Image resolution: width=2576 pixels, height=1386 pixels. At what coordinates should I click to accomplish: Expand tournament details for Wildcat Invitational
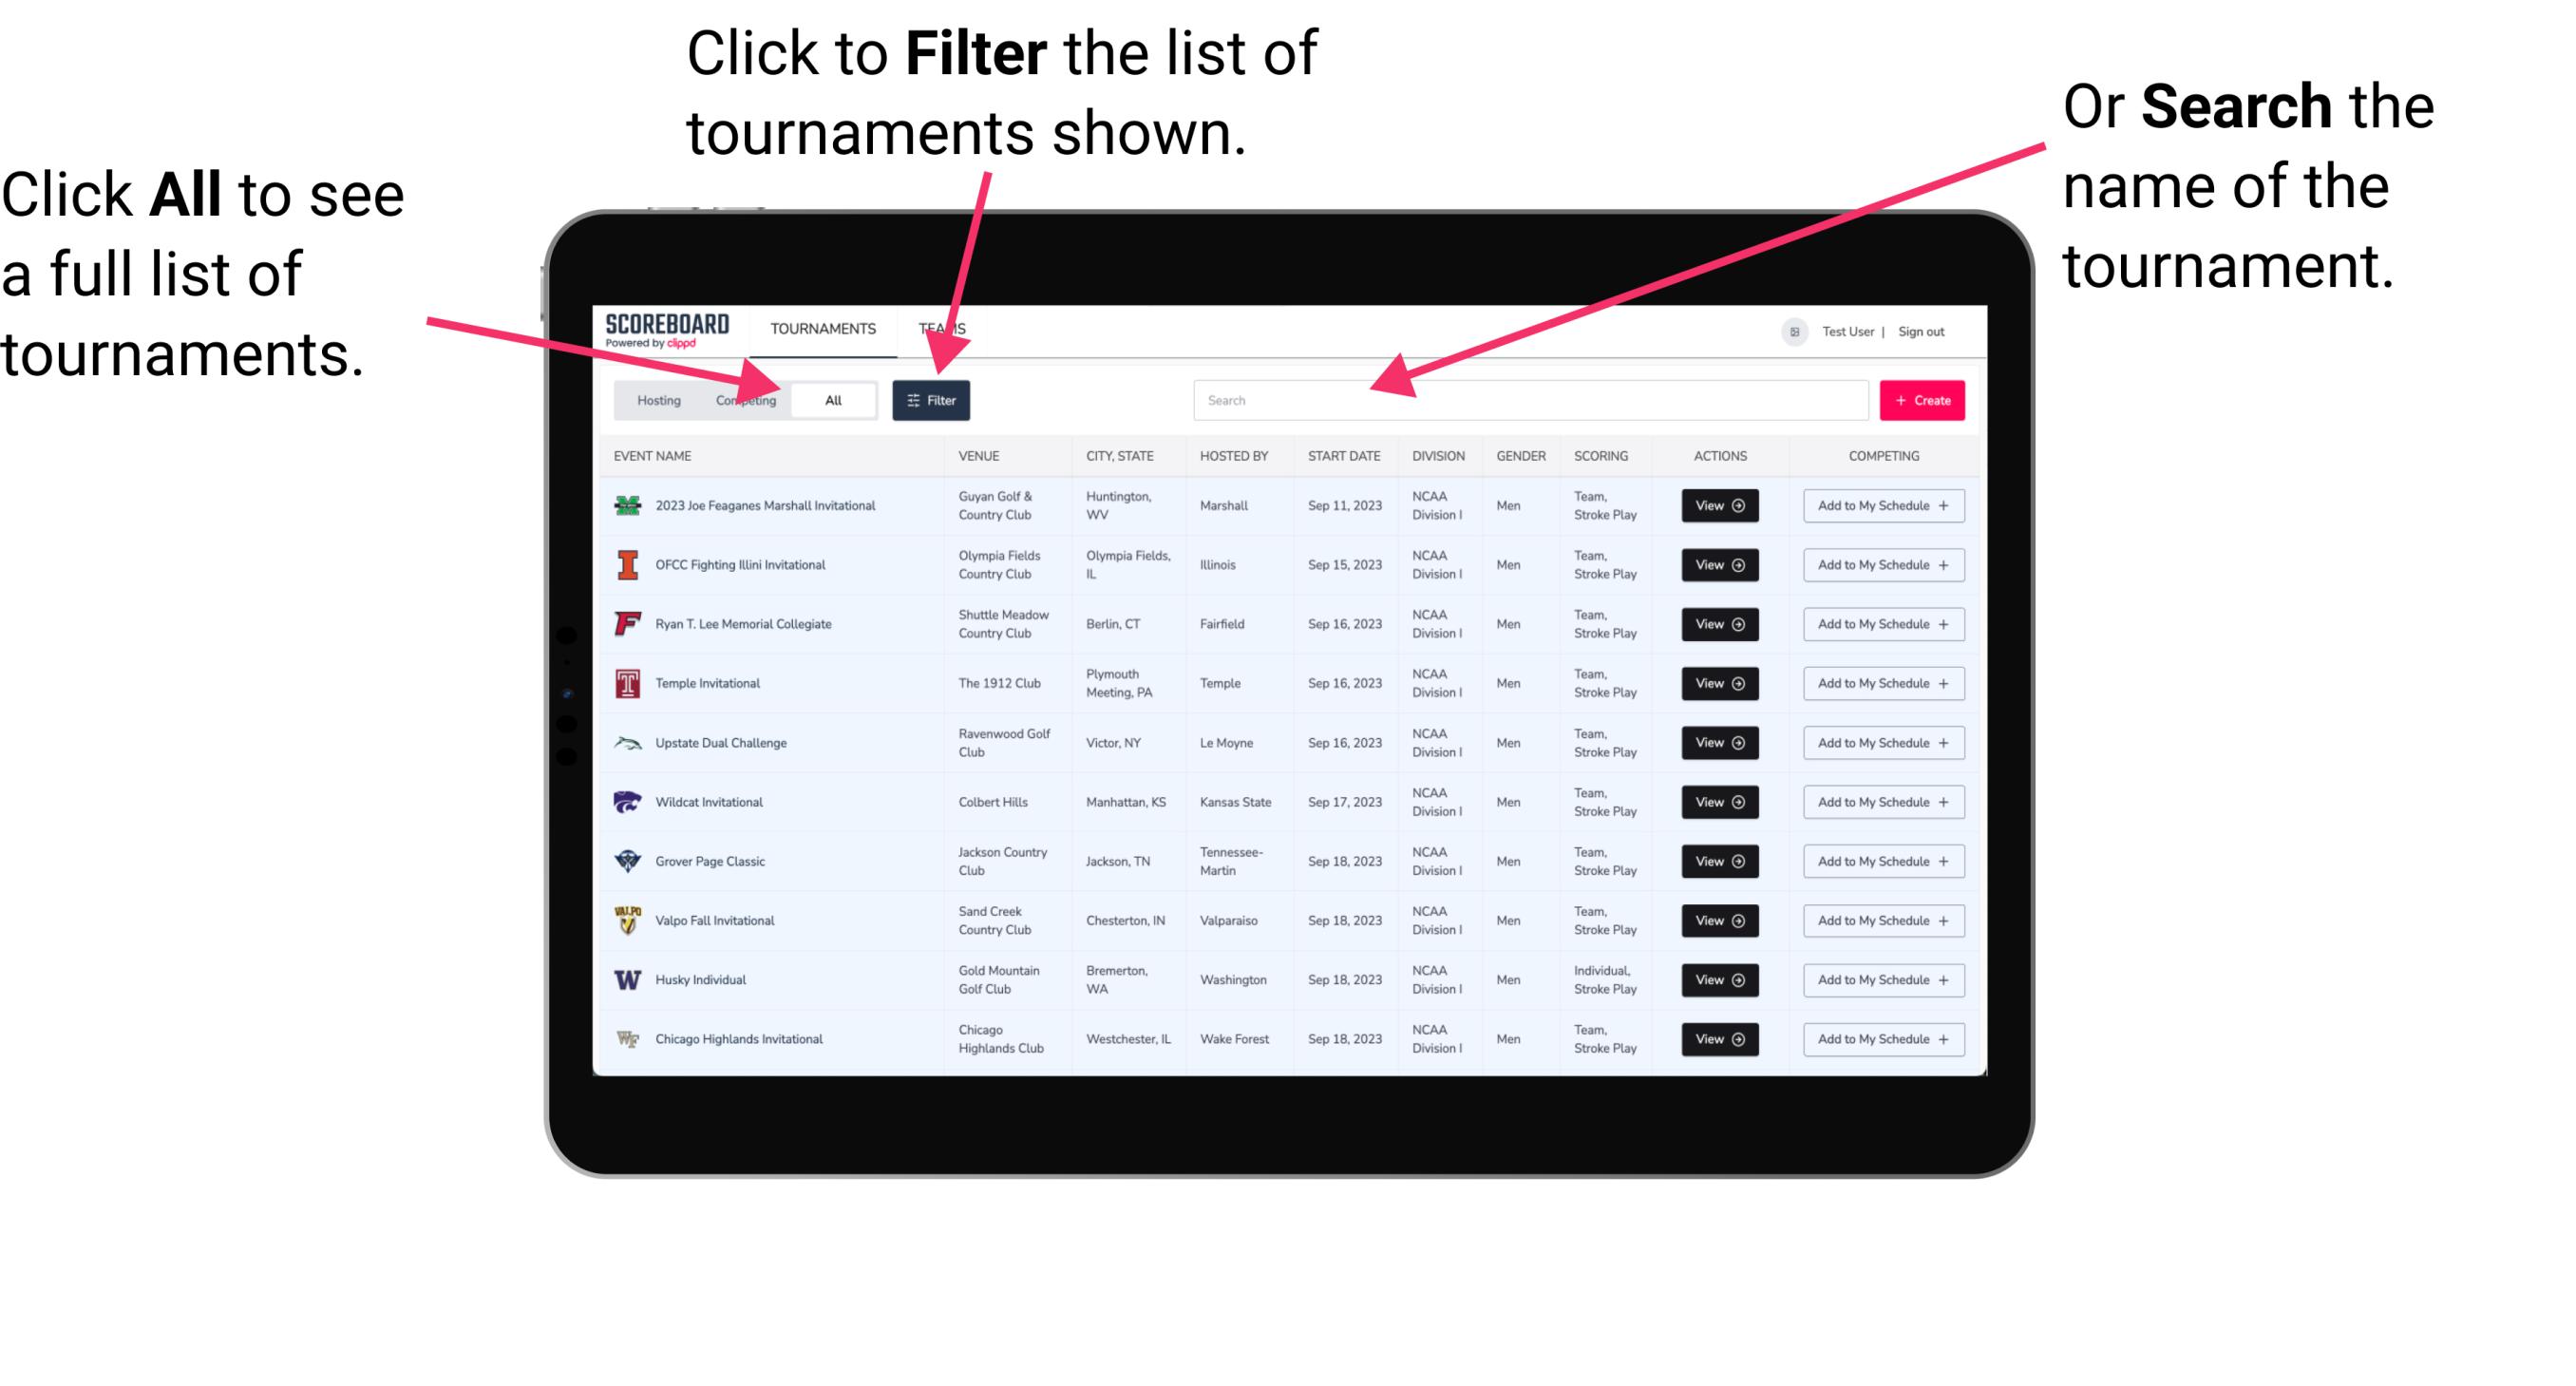tap(1718, 802)
